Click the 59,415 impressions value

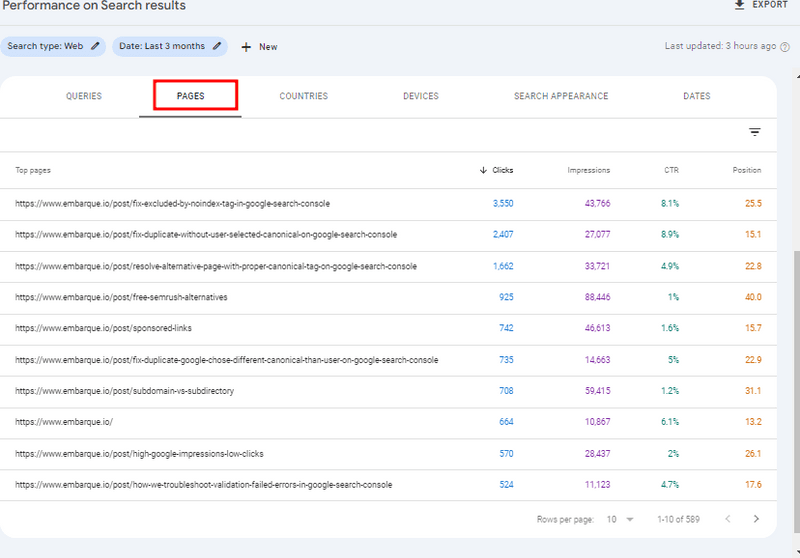(x=597, y=391)
